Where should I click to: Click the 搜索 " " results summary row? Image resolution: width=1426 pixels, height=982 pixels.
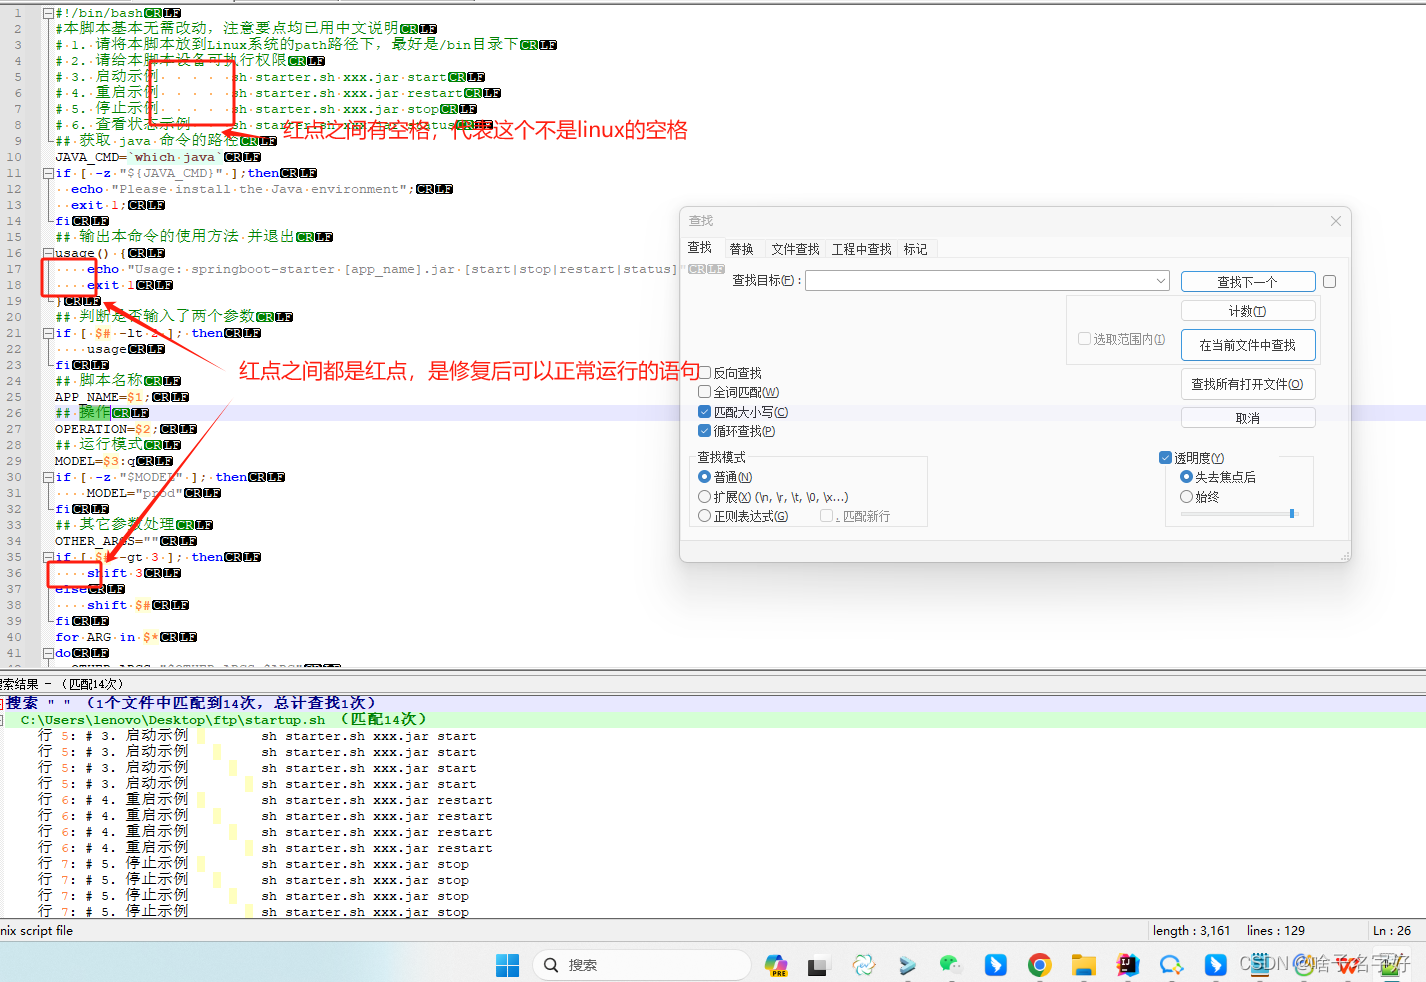click(x=713, y=703)
